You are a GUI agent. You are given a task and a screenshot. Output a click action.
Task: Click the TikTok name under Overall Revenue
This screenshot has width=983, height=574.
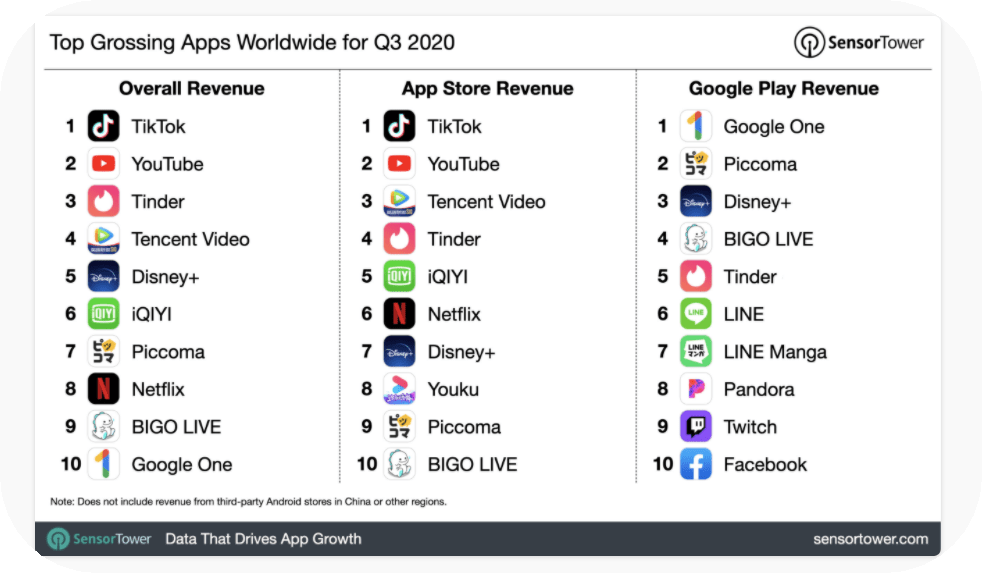(x=159, y=127)
